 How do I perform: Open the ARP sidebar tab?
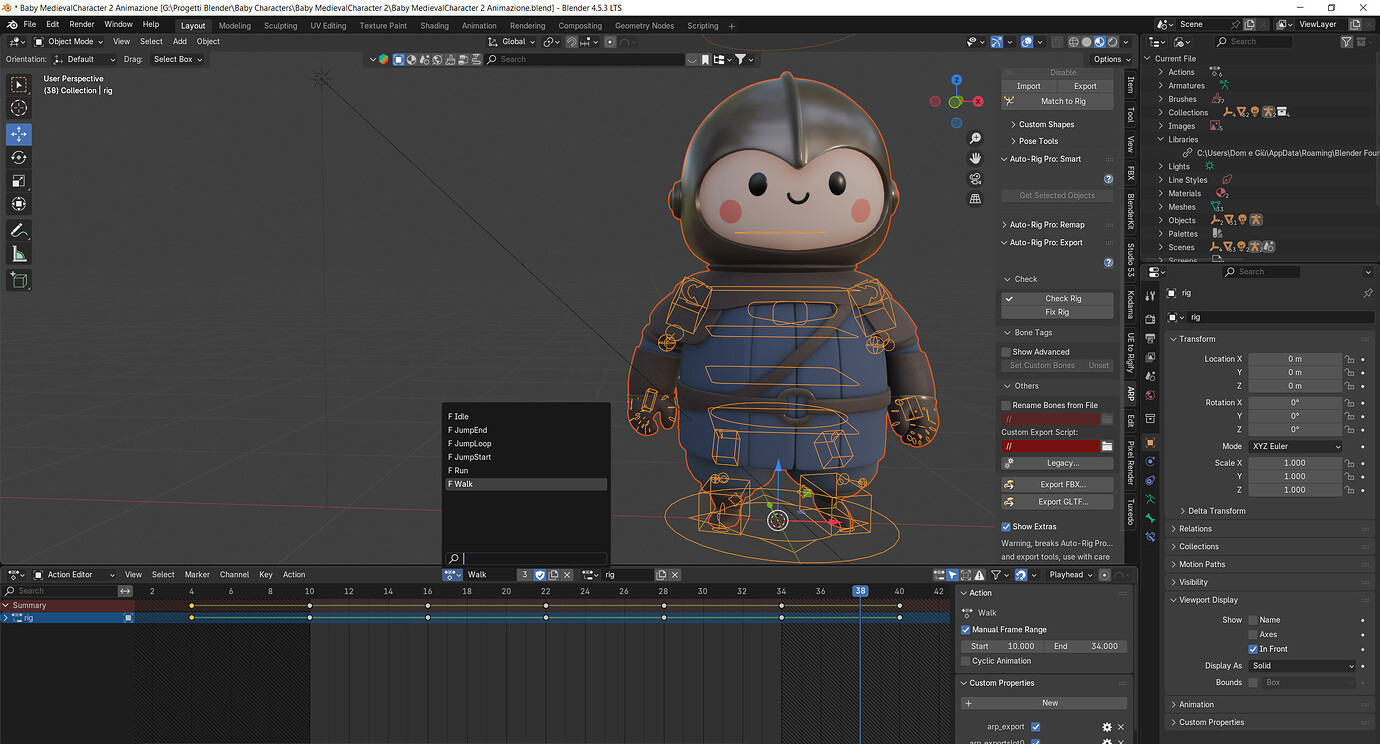1130,394
